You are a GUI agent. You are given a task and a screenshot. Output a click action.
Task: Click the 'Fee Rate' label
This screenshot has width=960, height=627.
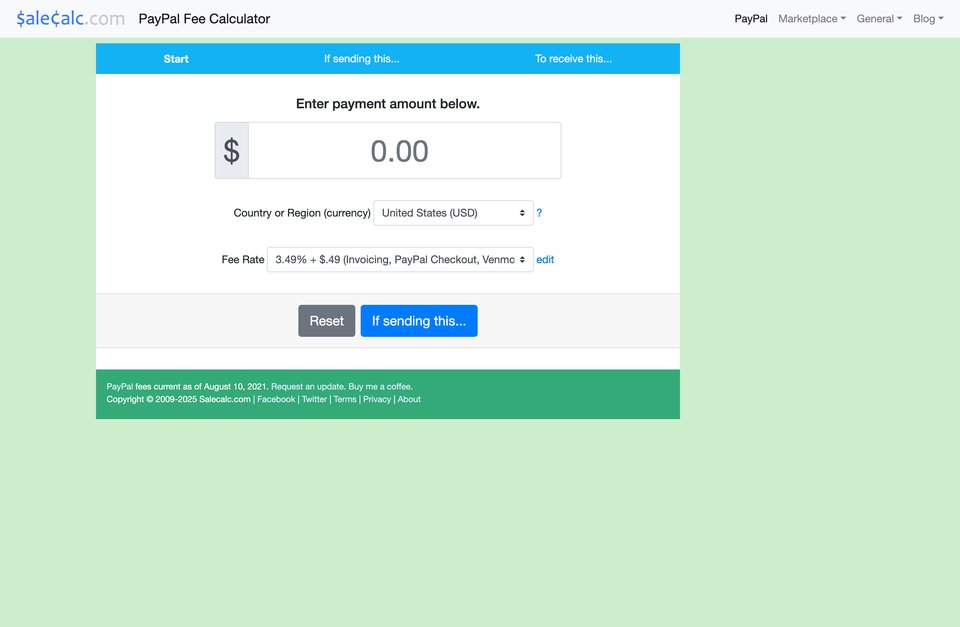pos(242,260)
